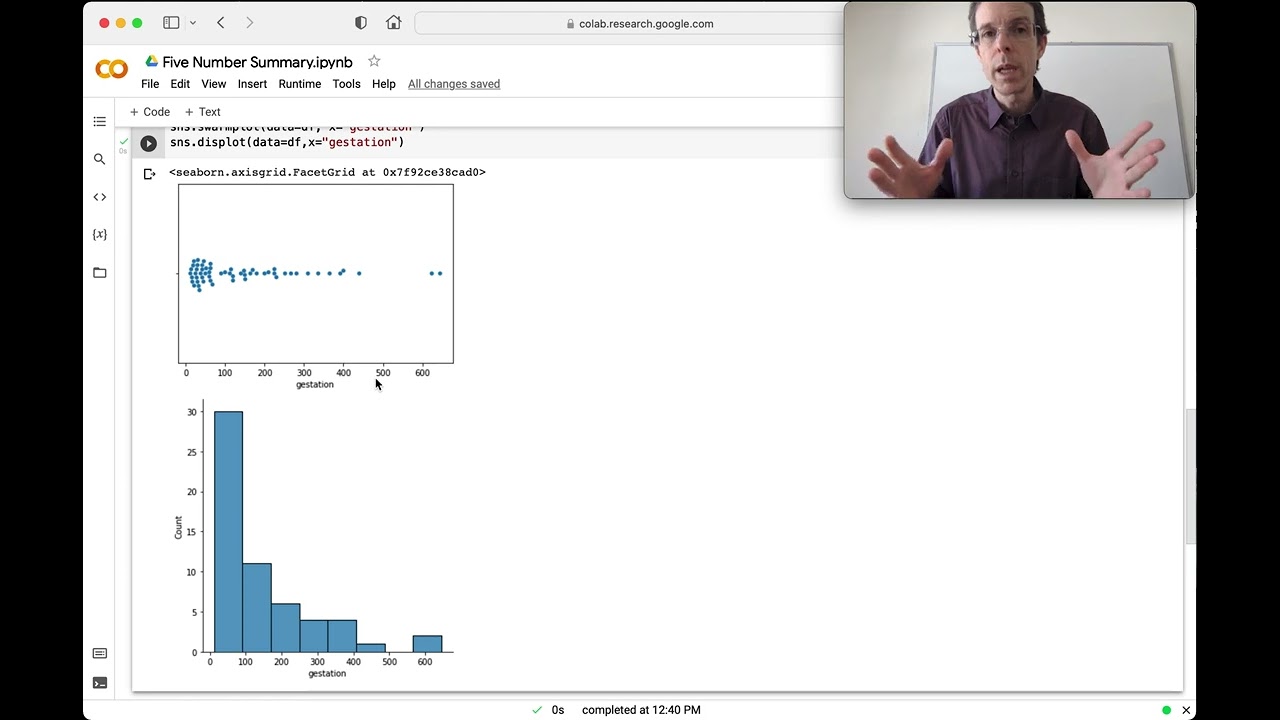Open the terminal icon at sidebar bottom
Screen dimensions: 1280x720
pos(99,683)
